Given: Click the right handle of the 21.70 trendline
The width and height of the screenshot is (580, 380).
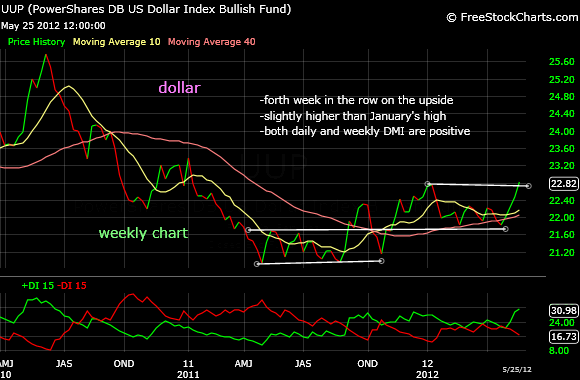Looking at the screenshot, I should pos(506,229).
